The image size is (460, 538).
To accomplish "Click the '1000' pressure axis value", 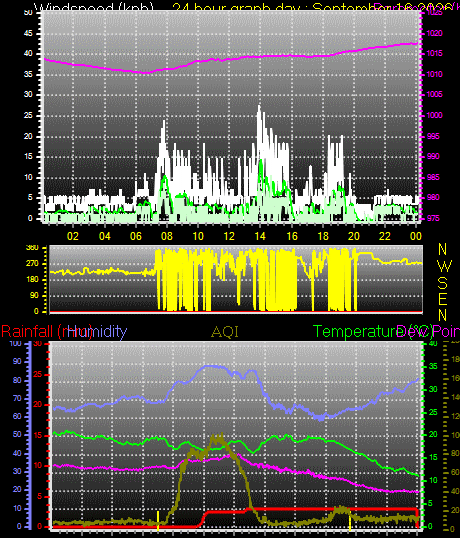I will pos(435,115).
